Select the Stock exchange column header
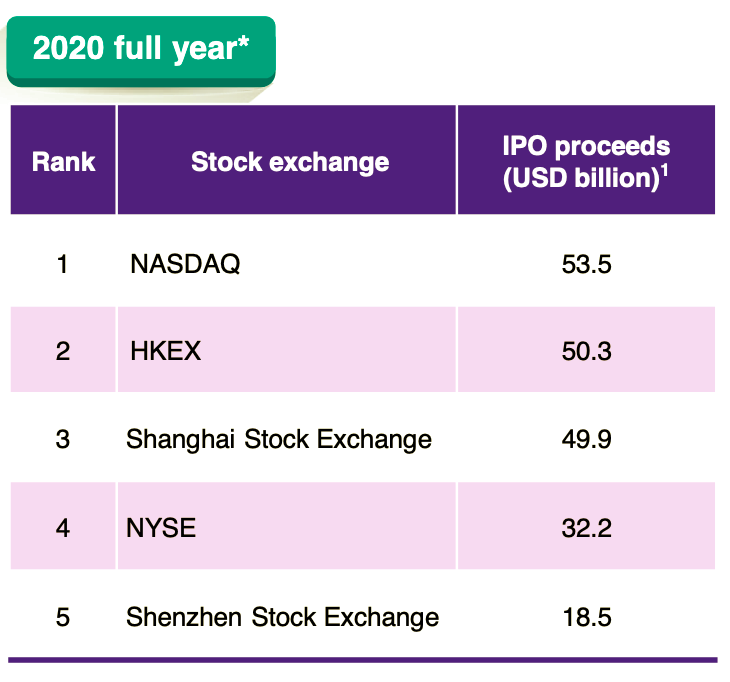 tap(287, 160)
